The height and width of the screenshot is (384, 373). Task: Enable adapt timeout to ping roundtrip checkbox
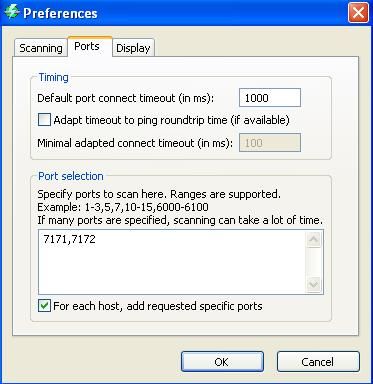point(44,119)
